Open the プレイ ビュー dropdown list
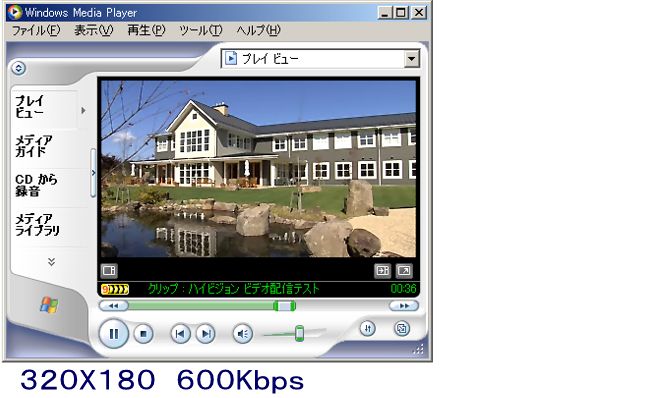The width and height of the screenshot is (659, 398). pos(412,58)
